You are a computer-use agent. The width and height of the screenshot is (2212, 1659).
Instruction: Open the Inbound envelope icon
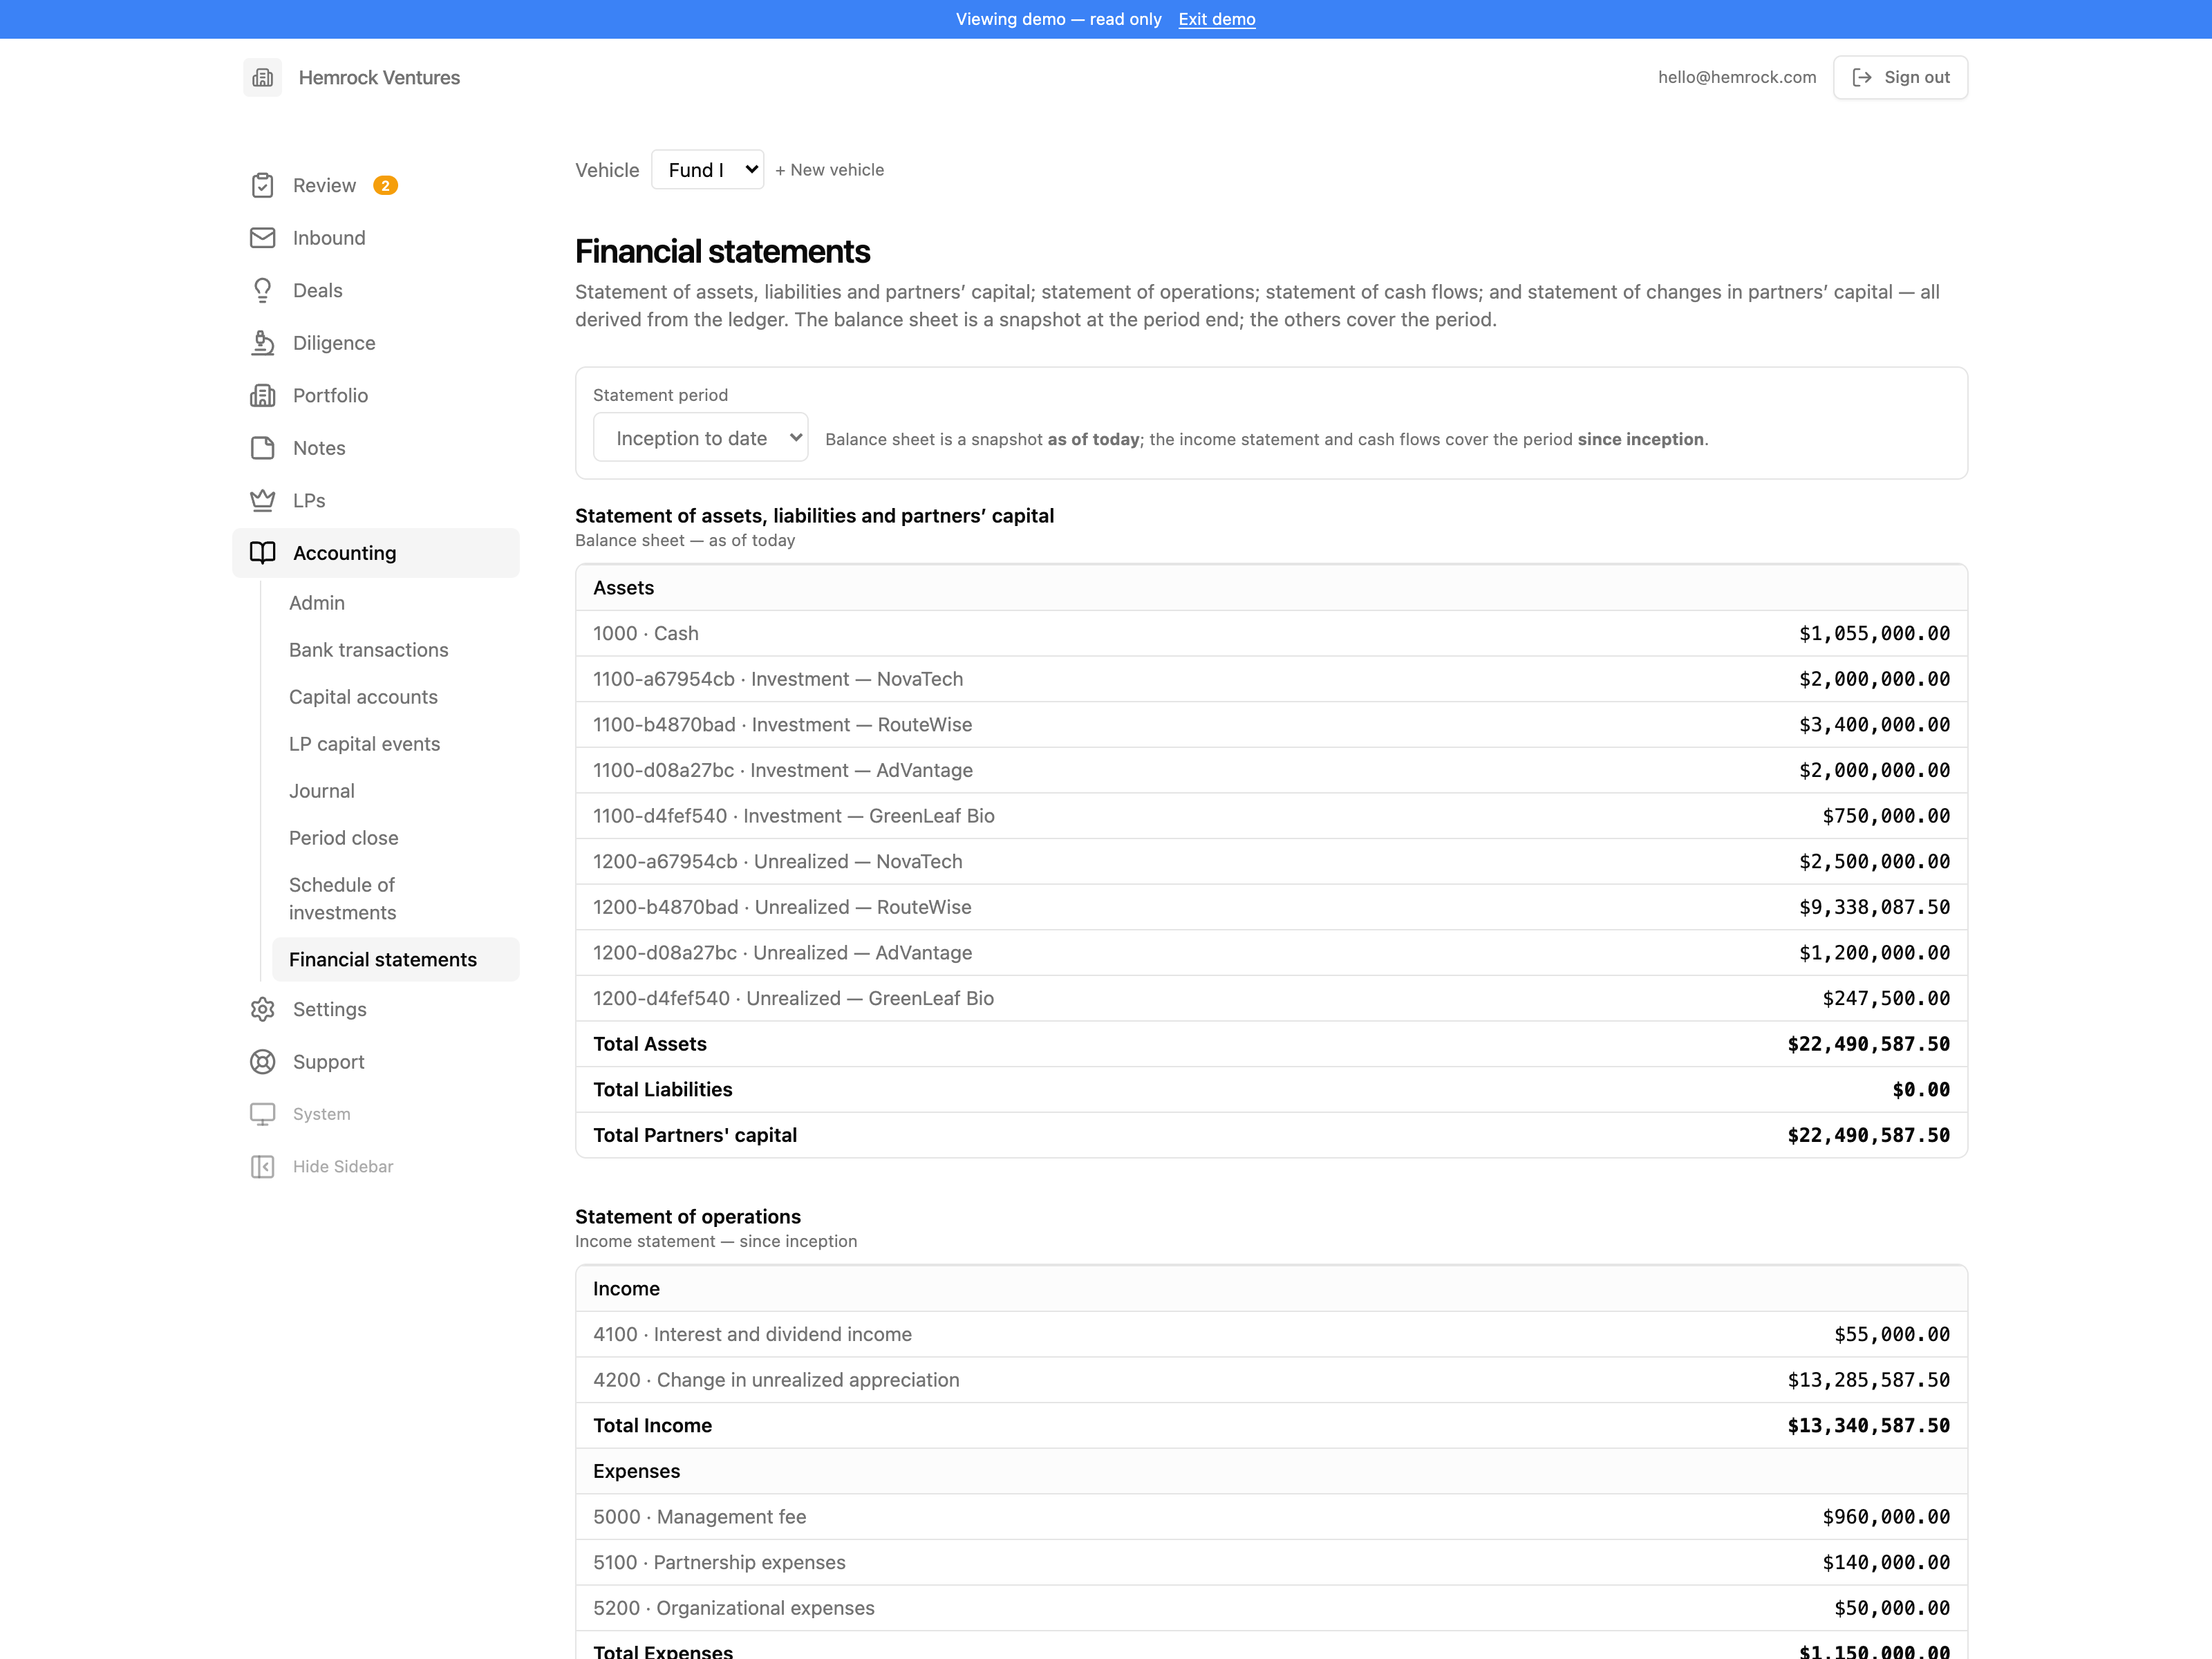[262, 238]
